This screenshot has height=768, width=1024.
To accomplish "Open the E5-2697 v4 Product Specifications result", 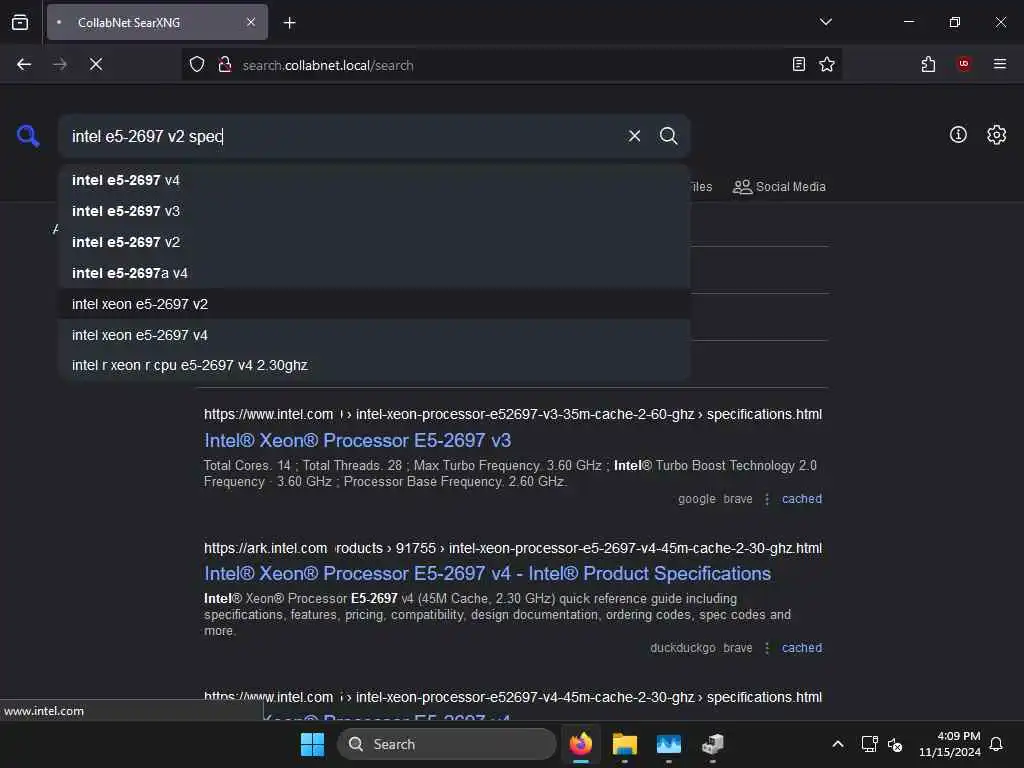I will pyautogui.click(x=487, y=573).
